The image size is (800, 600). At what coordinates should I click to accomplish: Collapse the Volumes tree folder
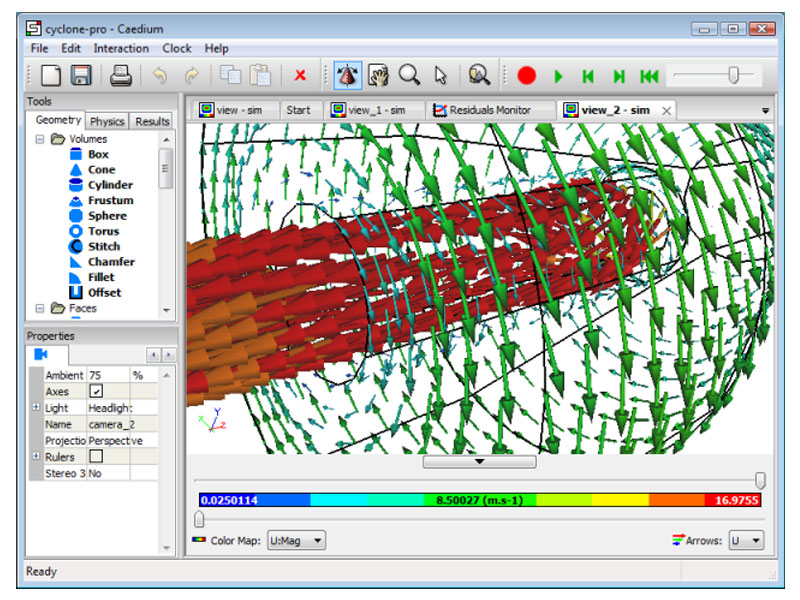click(x=40, y=140)
